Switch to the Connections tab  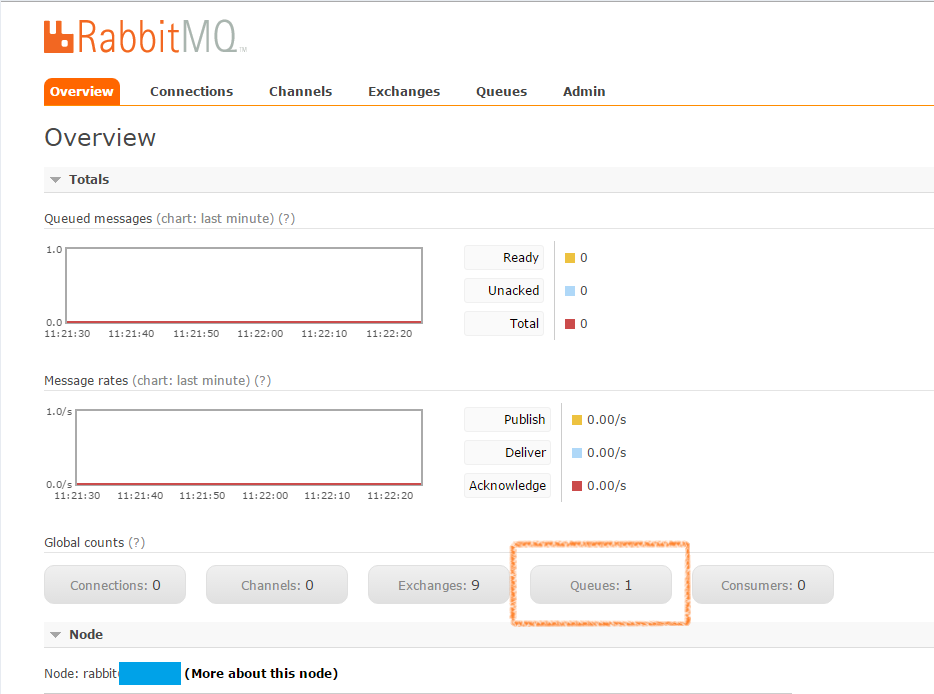(191, 92)
